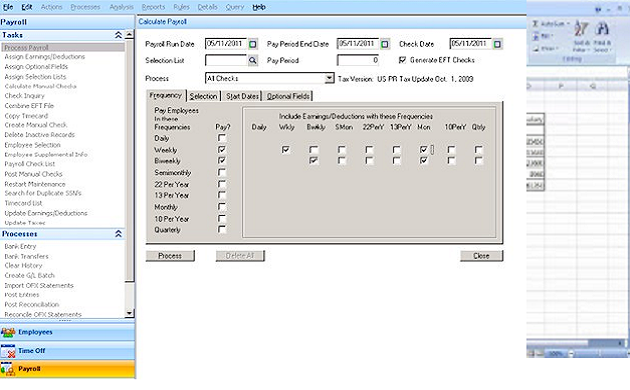Screen dimensions: 630x390
Task: Open the Edit menu
Action: (x=27, y=7)
